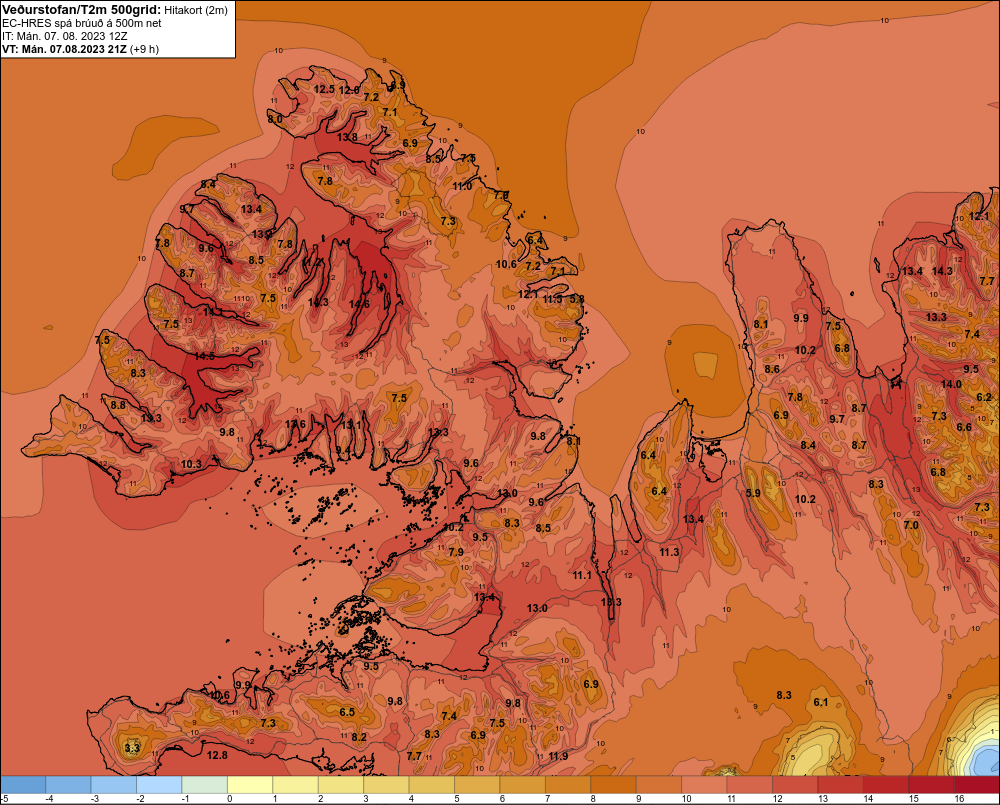Click the VT valid time 21Z line

click(x=64, y=49)
